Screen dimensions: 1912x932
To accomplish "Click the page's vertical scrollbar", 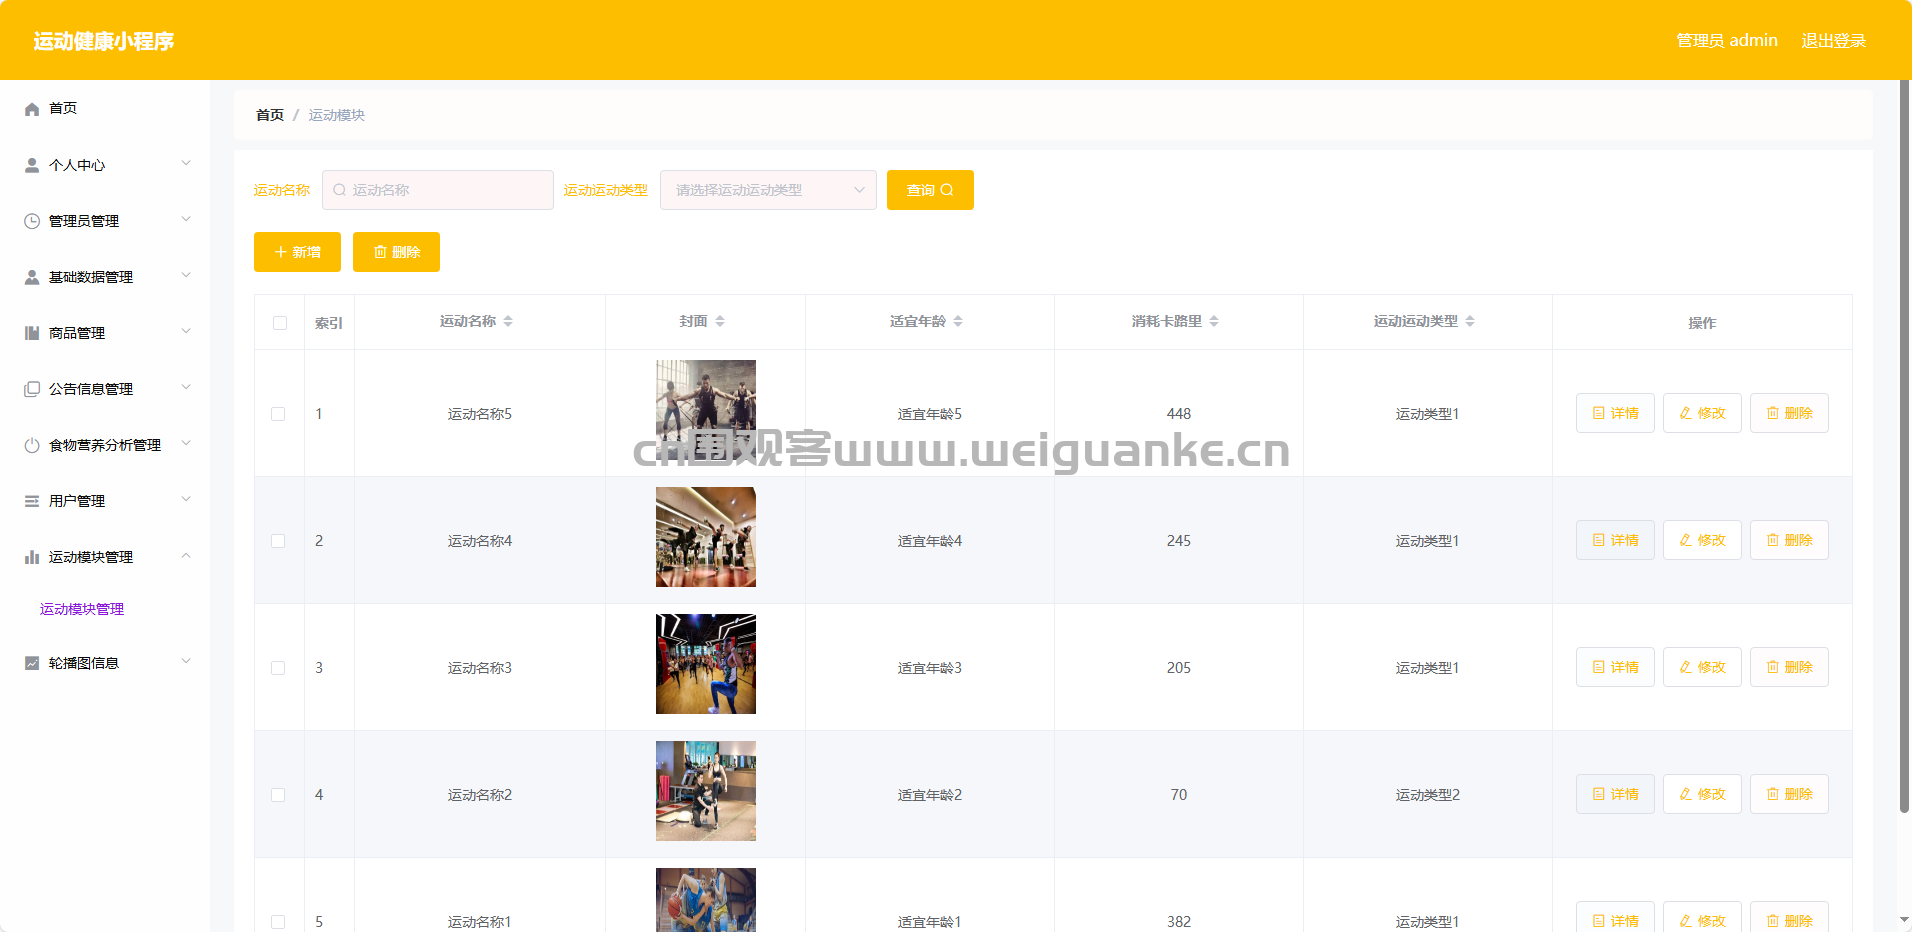I will [x=1904, y=446].
